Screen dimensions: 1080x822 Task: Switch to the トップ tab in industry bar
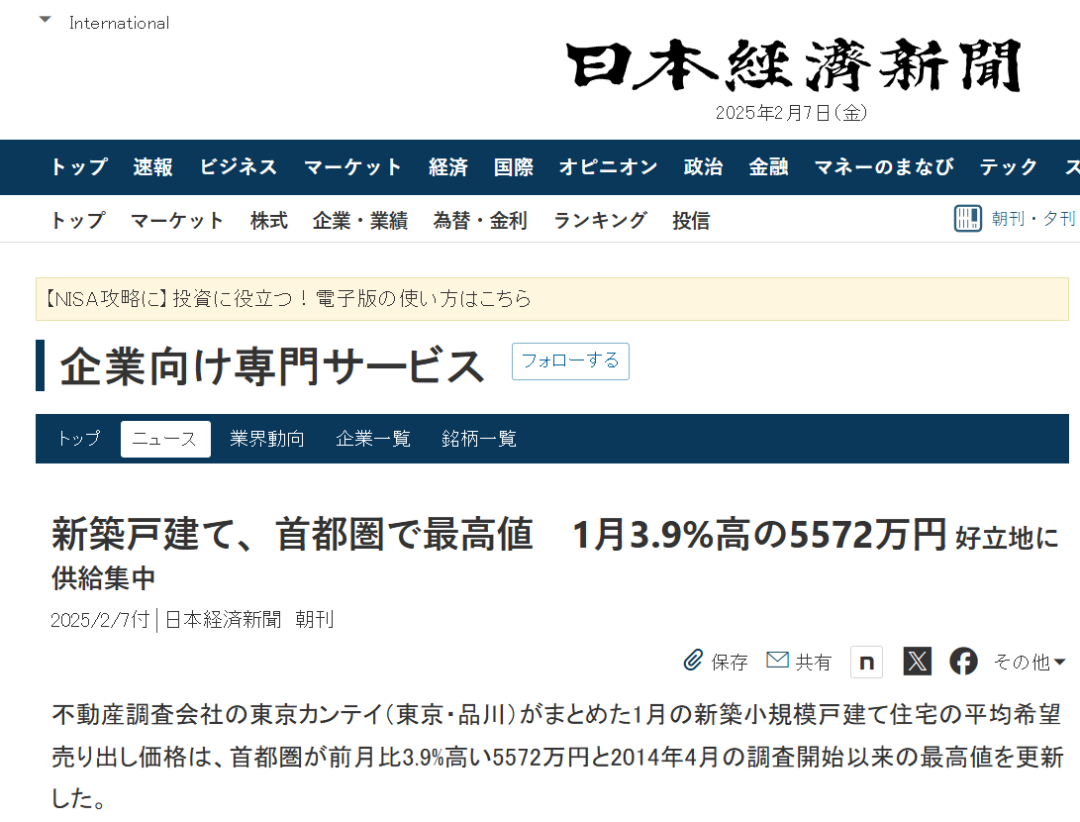click(79, 439)
